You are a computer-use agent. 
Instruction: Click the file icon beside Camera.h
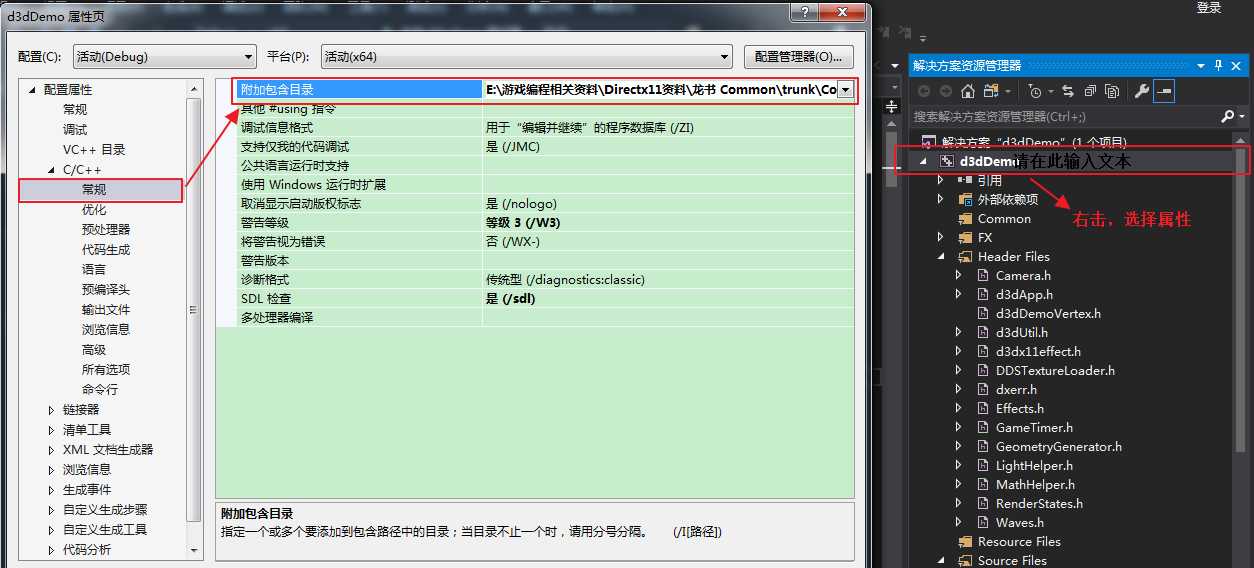click(x=984, y=275)
